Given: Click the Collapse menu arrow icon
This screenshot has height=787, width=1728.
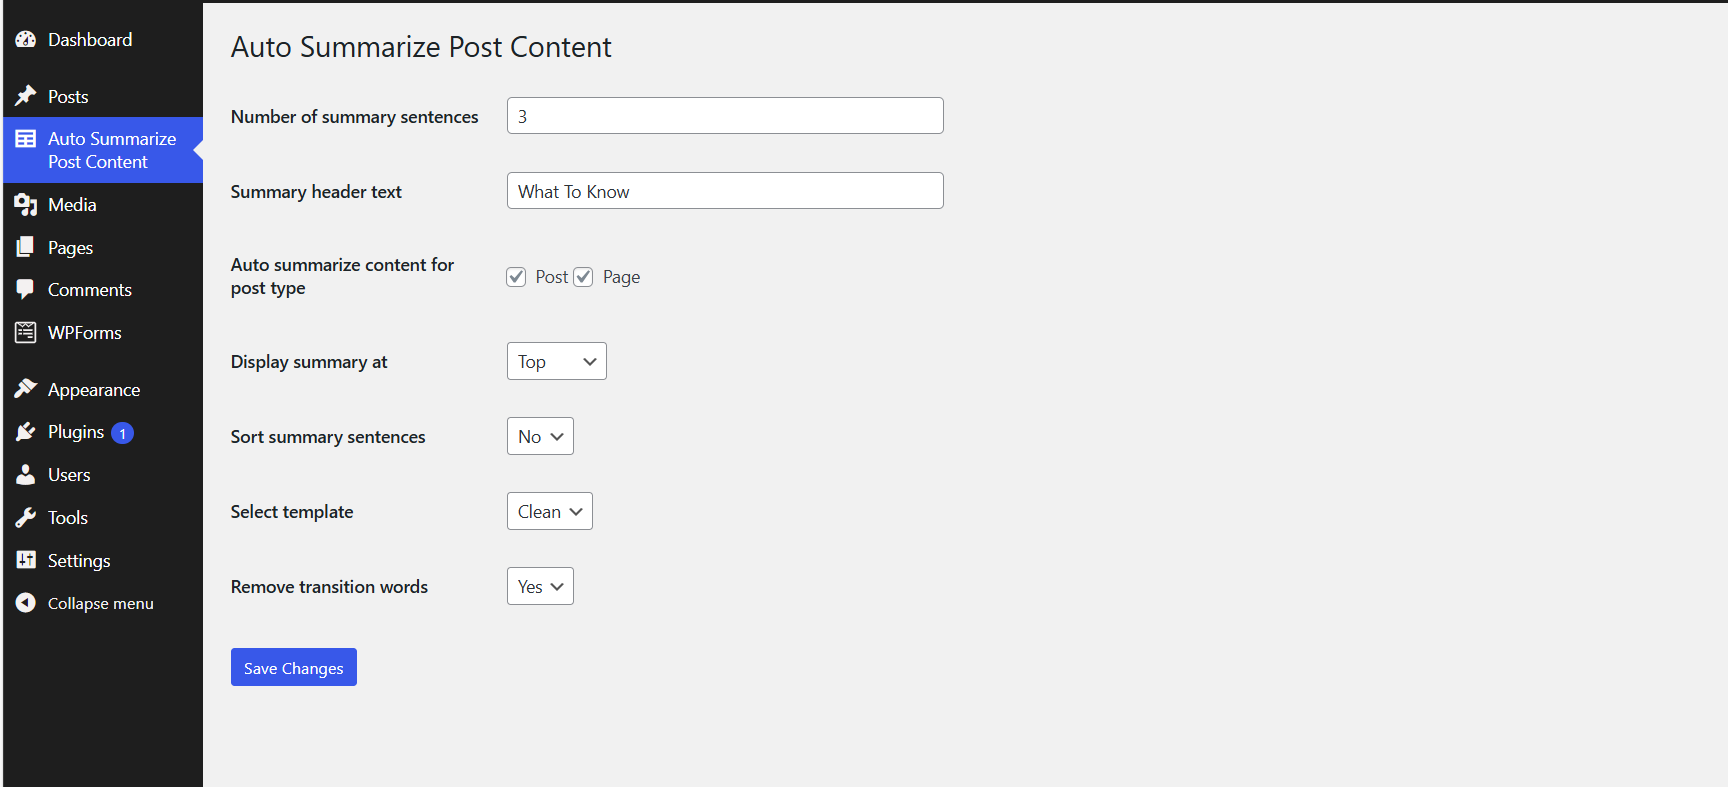Looking at the screenshot, I should (26, 603).
